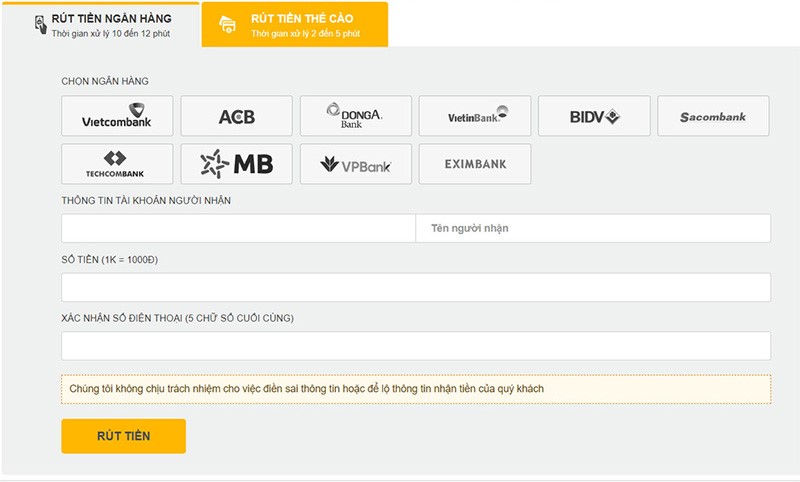800x482 pixels.
Task: Click the phone number confirmation field
Action: [416, 346]
